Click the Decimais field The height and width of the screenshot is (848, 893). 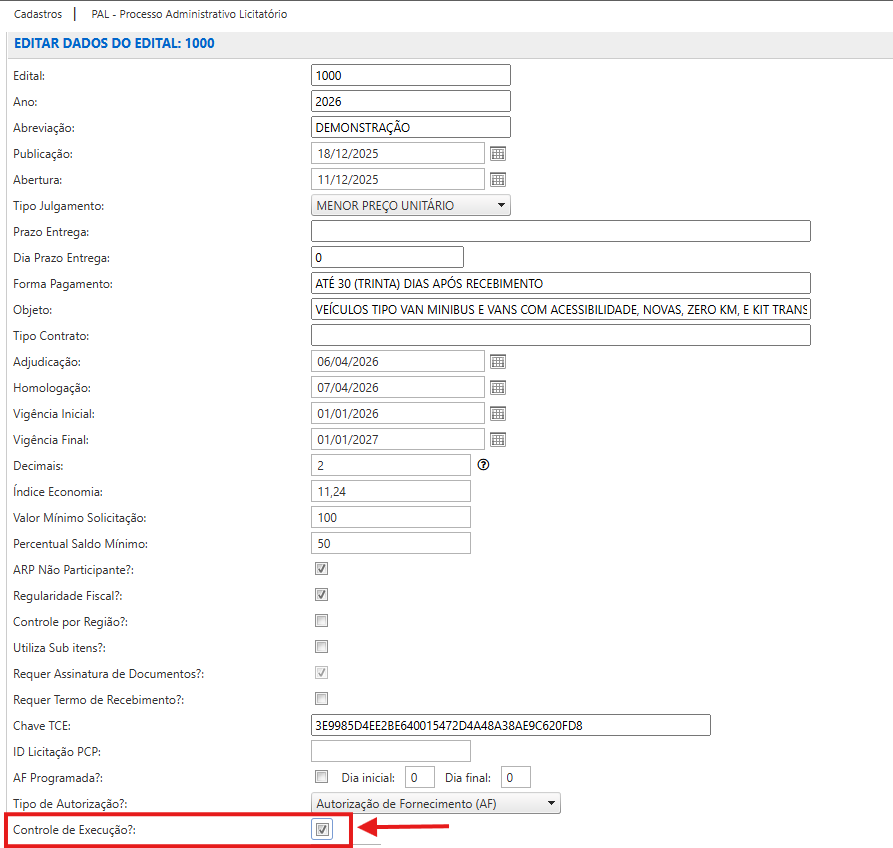391,465
